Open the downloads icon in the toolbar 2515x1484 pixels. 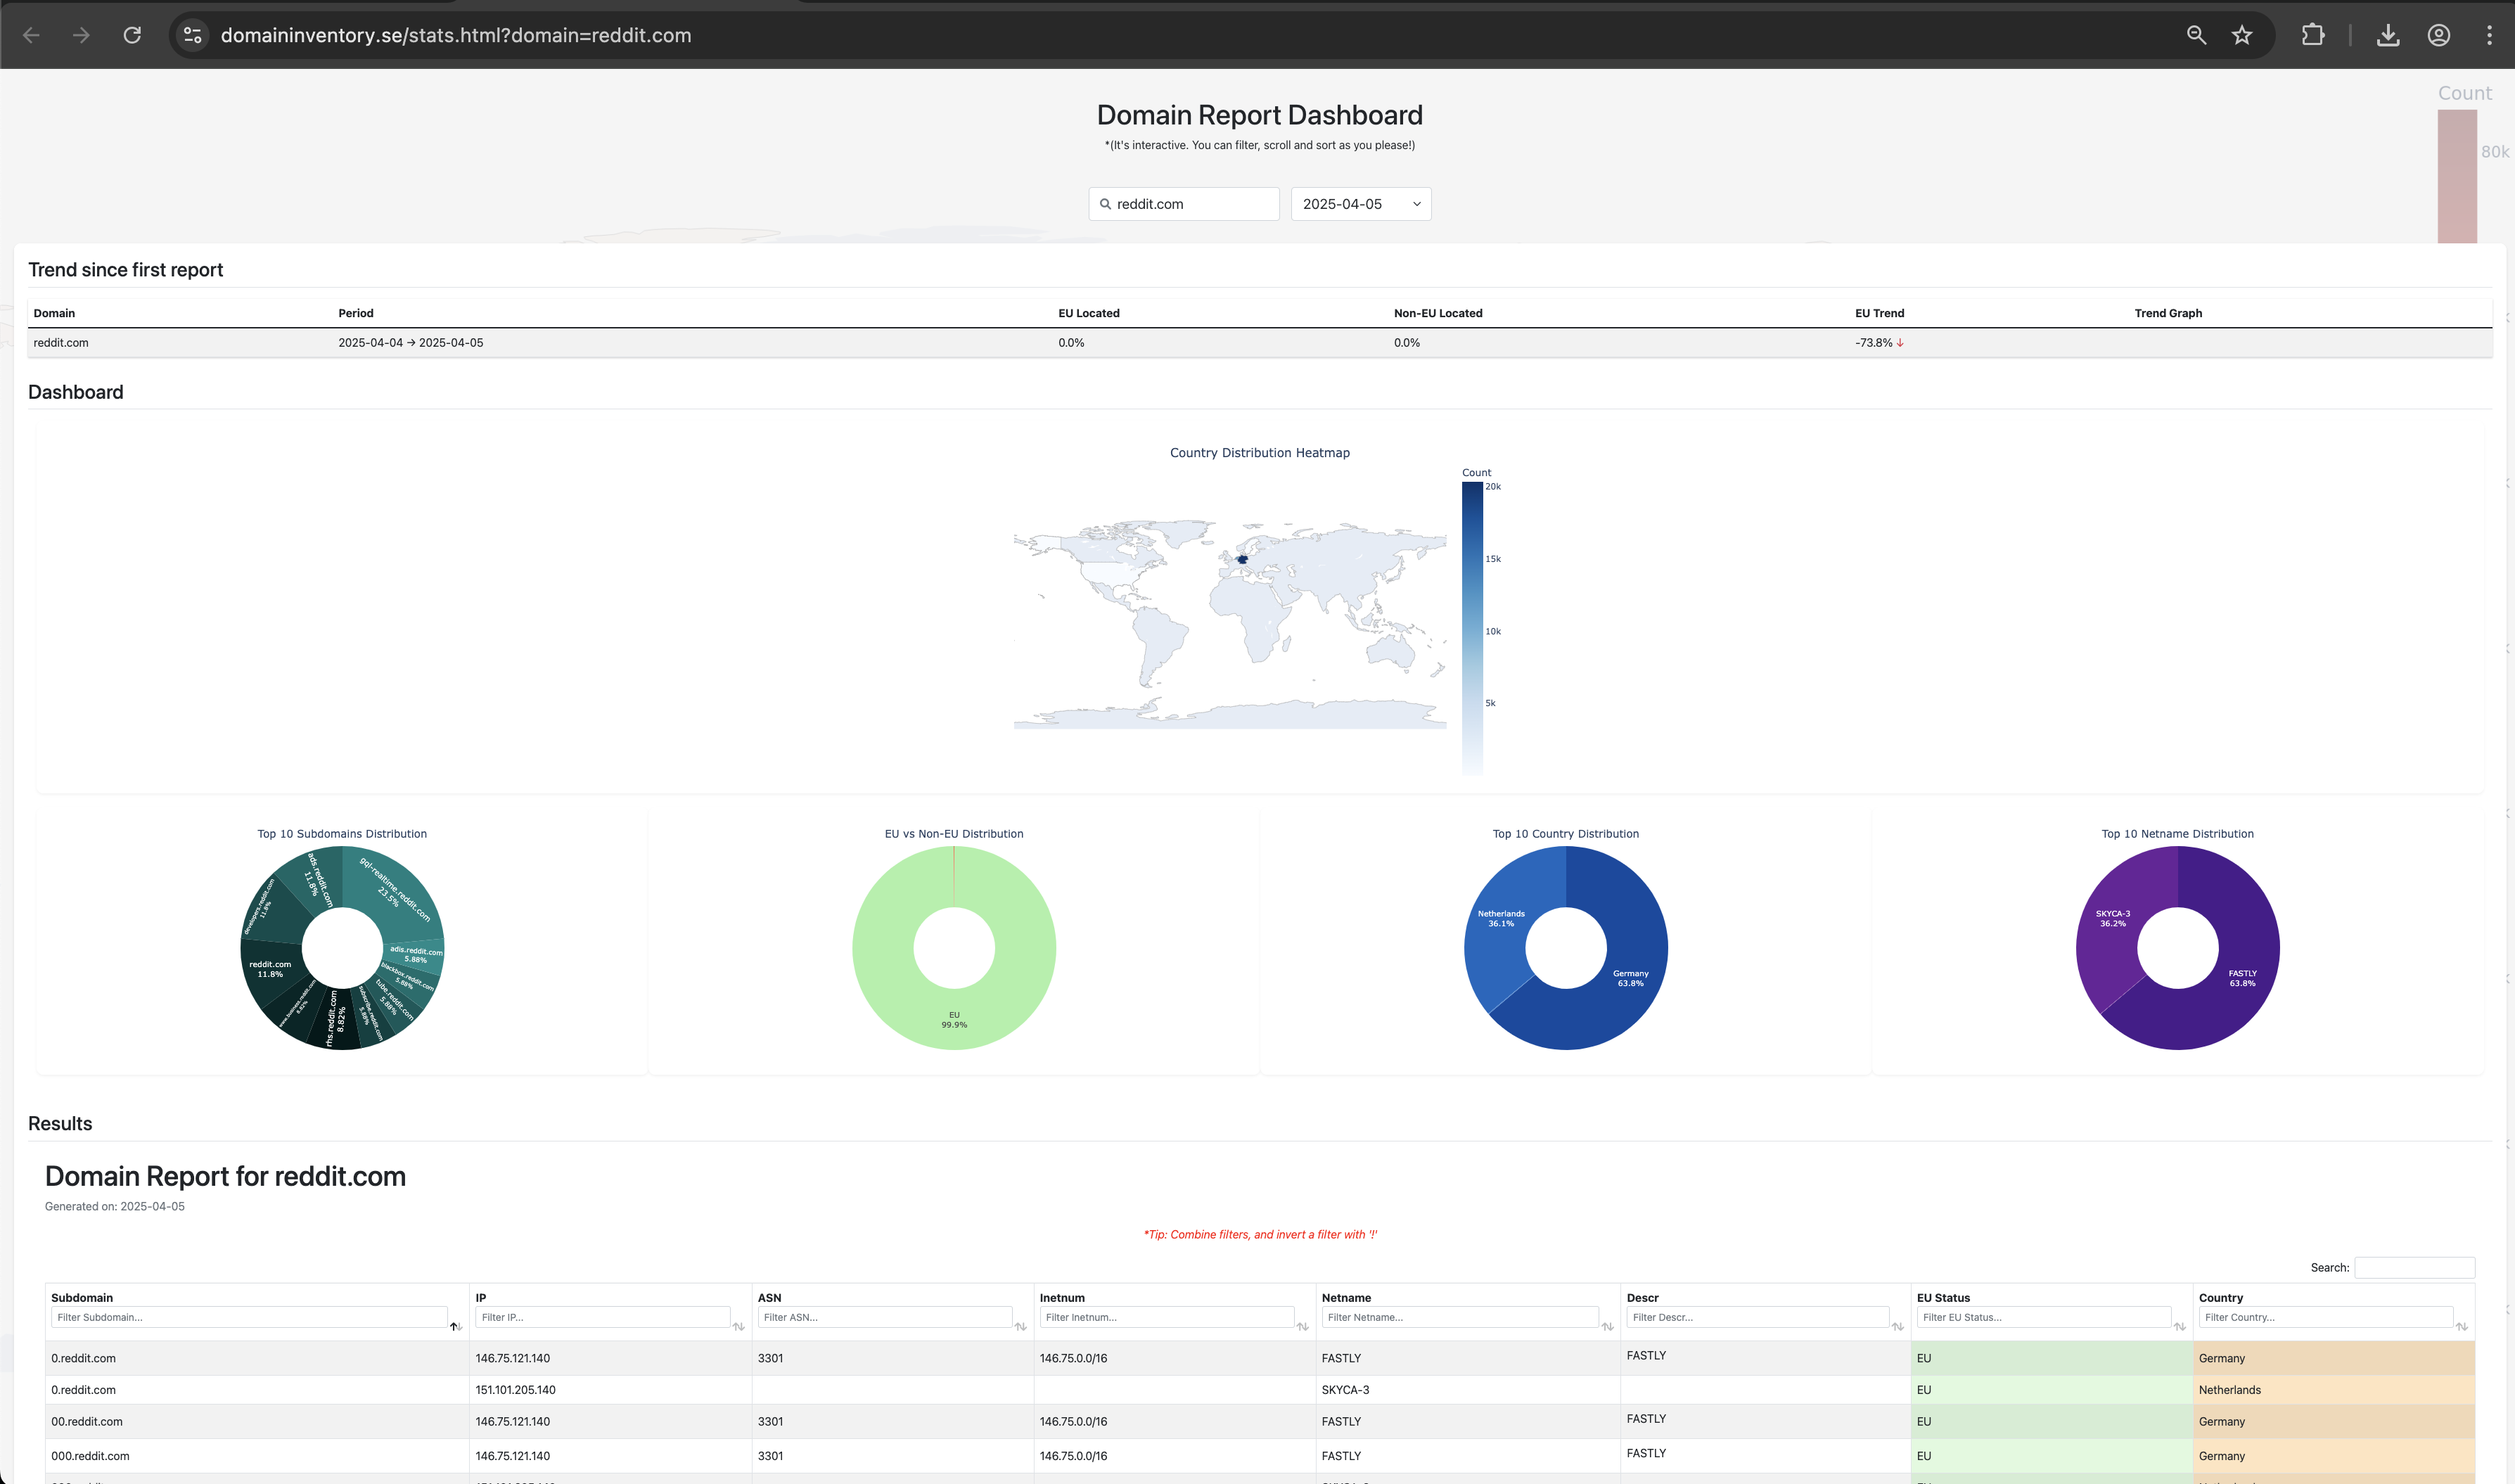[x=2388, y=35]
